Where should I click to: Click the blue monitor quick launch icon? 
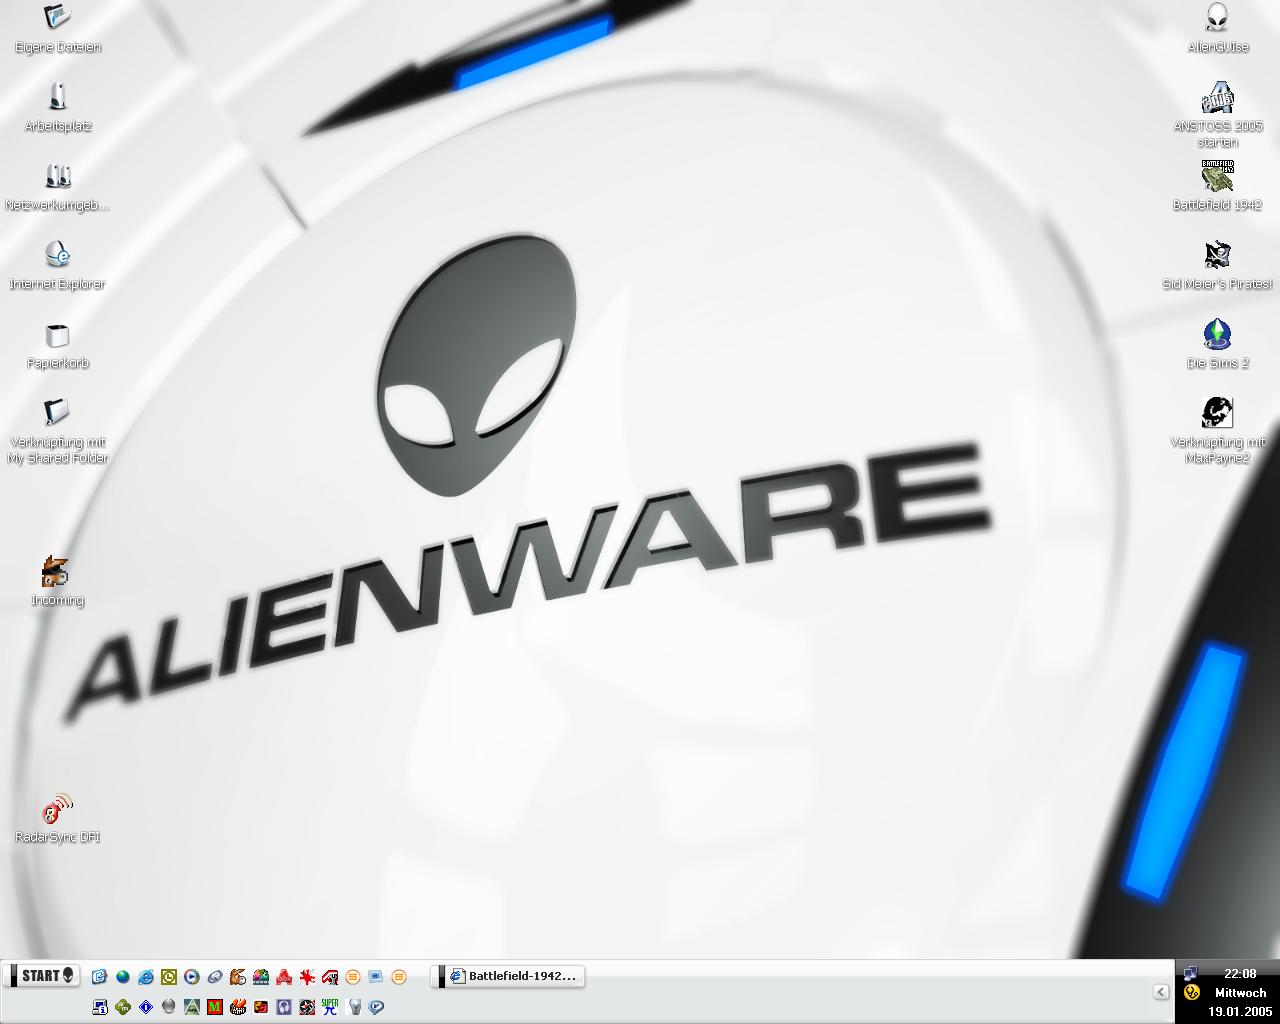[x=375, y=976]
